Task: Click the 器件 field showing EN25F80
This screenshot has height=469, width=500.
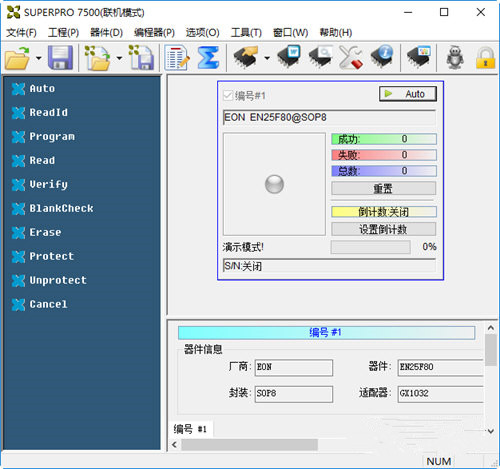Action: [x=440, y=367]
